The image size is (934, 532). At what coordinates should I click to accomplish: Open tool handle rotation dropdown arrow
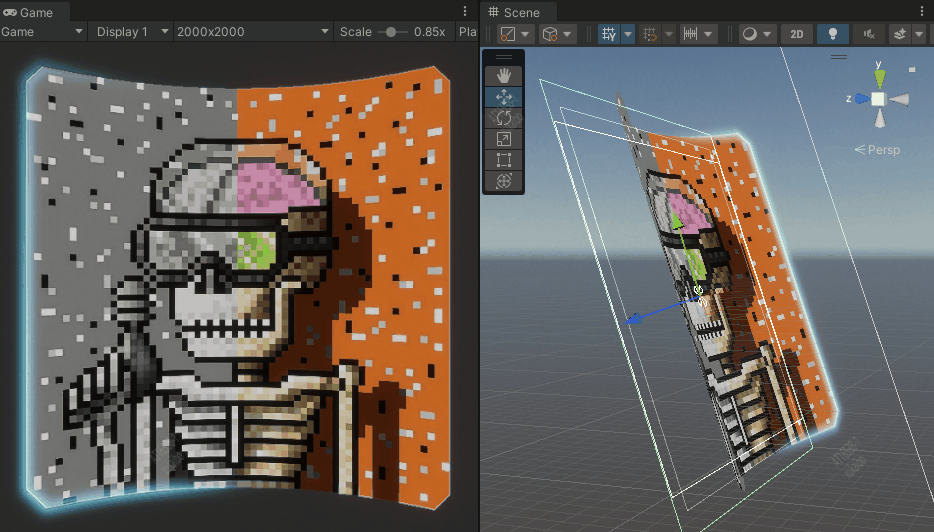click(x=567, y=34)
